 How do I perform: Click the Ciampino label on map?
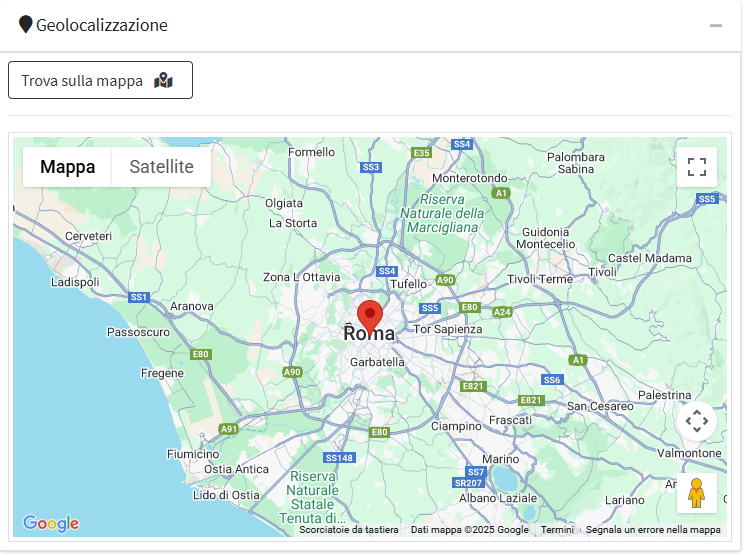coord(456,426)
